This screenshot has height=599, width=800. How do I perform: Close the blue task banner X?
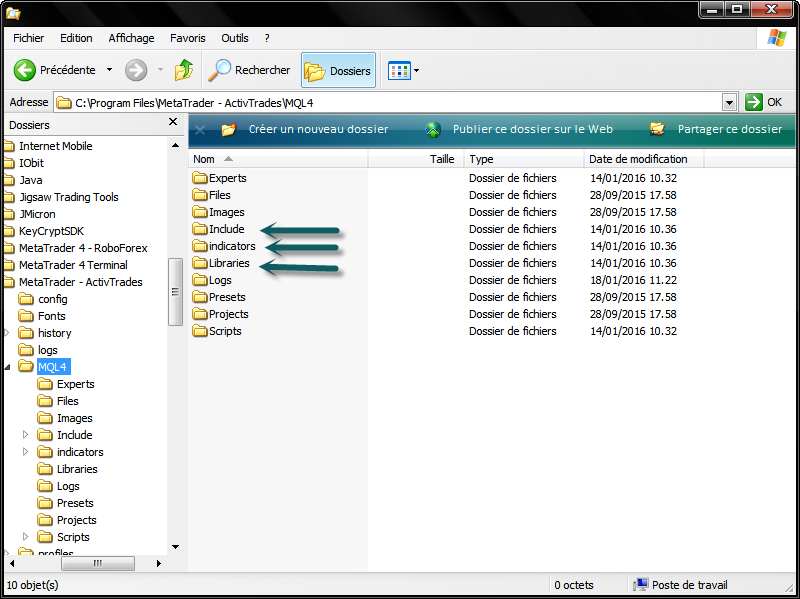point(199,130)
